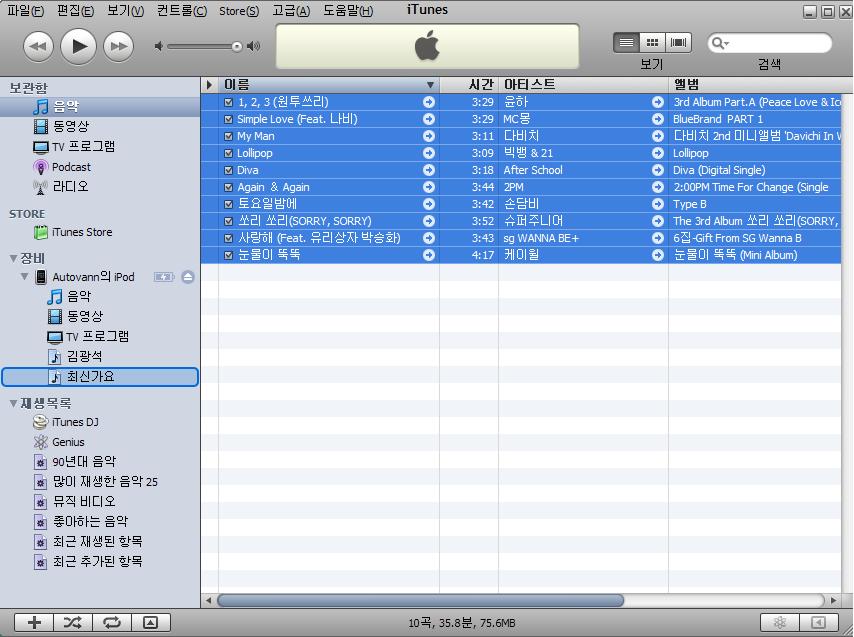Sort songs by 아티스트 column
This screenshot has height=637, width=854.
coord(583,84)
